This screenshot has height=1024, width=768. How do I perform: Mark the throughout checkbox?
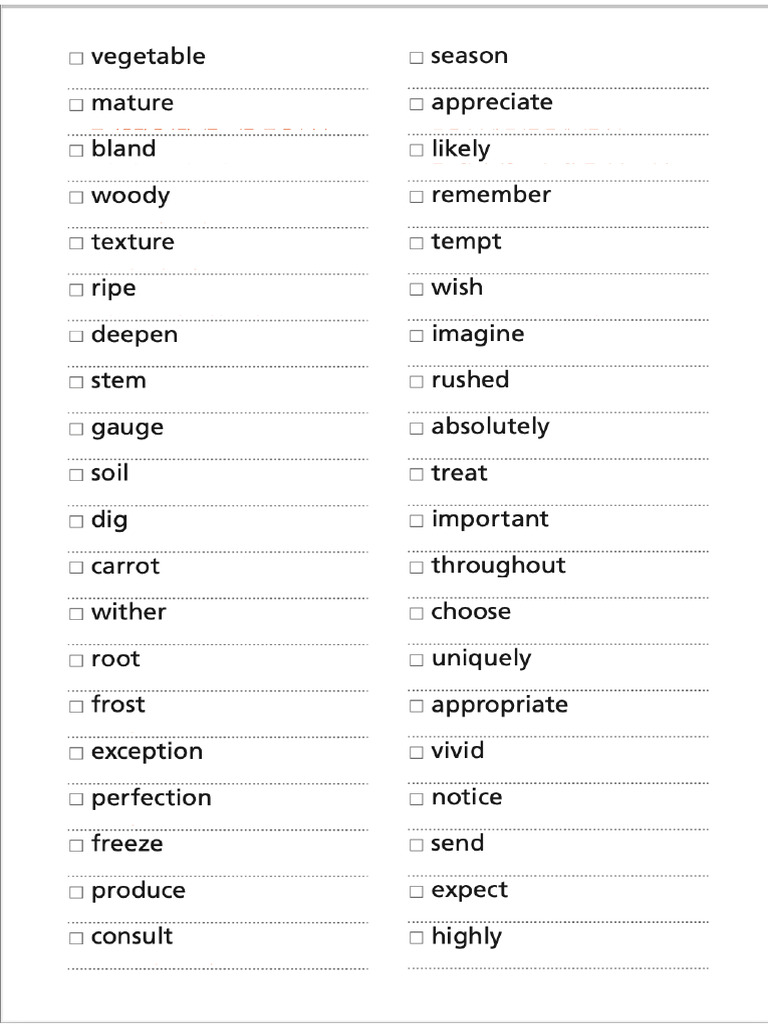coord(416,567)
